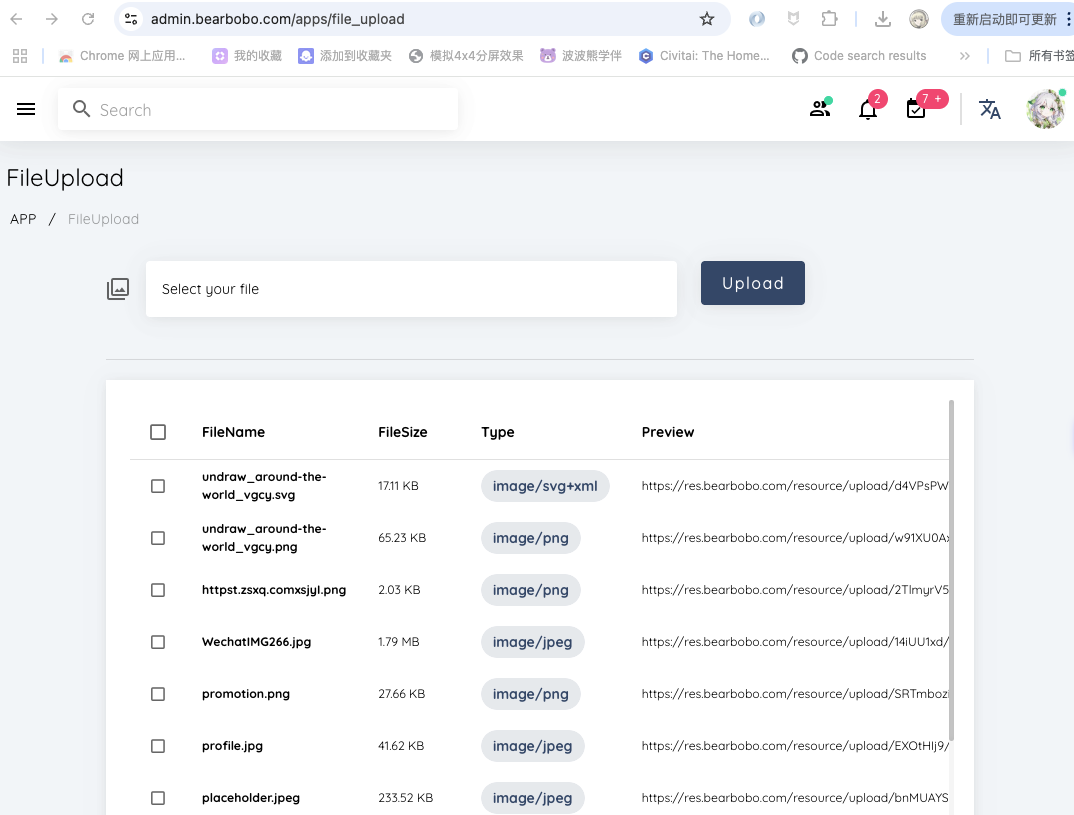Open the hamburger navigation menu
1074x815 pixels.
(26, 109)
